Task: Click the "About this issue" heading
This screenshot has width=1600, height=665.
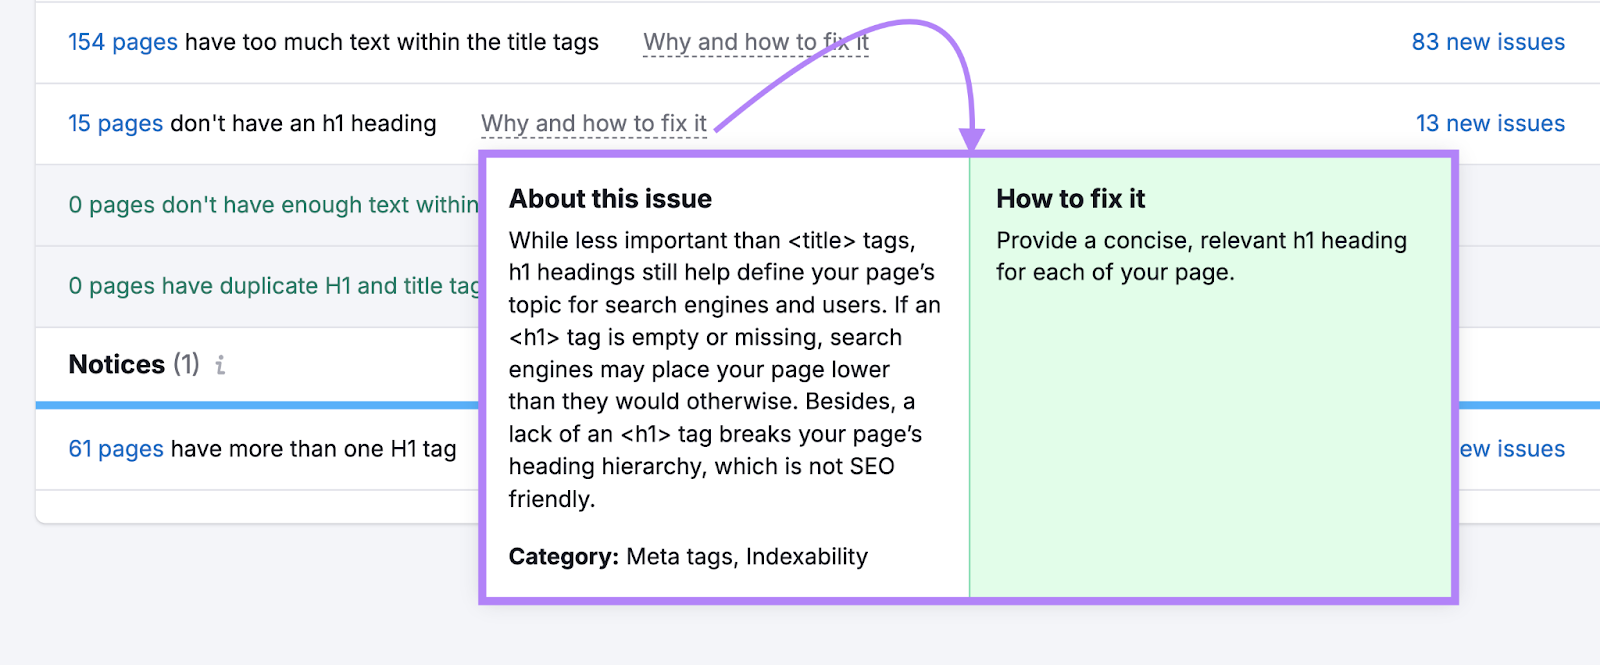Action: (610, 199)
